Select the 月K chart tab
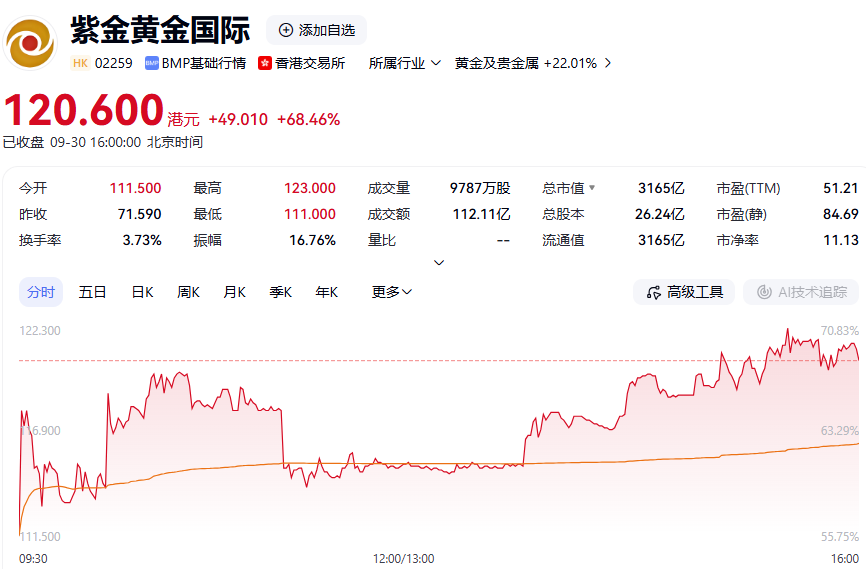Image resolution: width=866 pixels, height=569 pixels. (x=234, y=292)
